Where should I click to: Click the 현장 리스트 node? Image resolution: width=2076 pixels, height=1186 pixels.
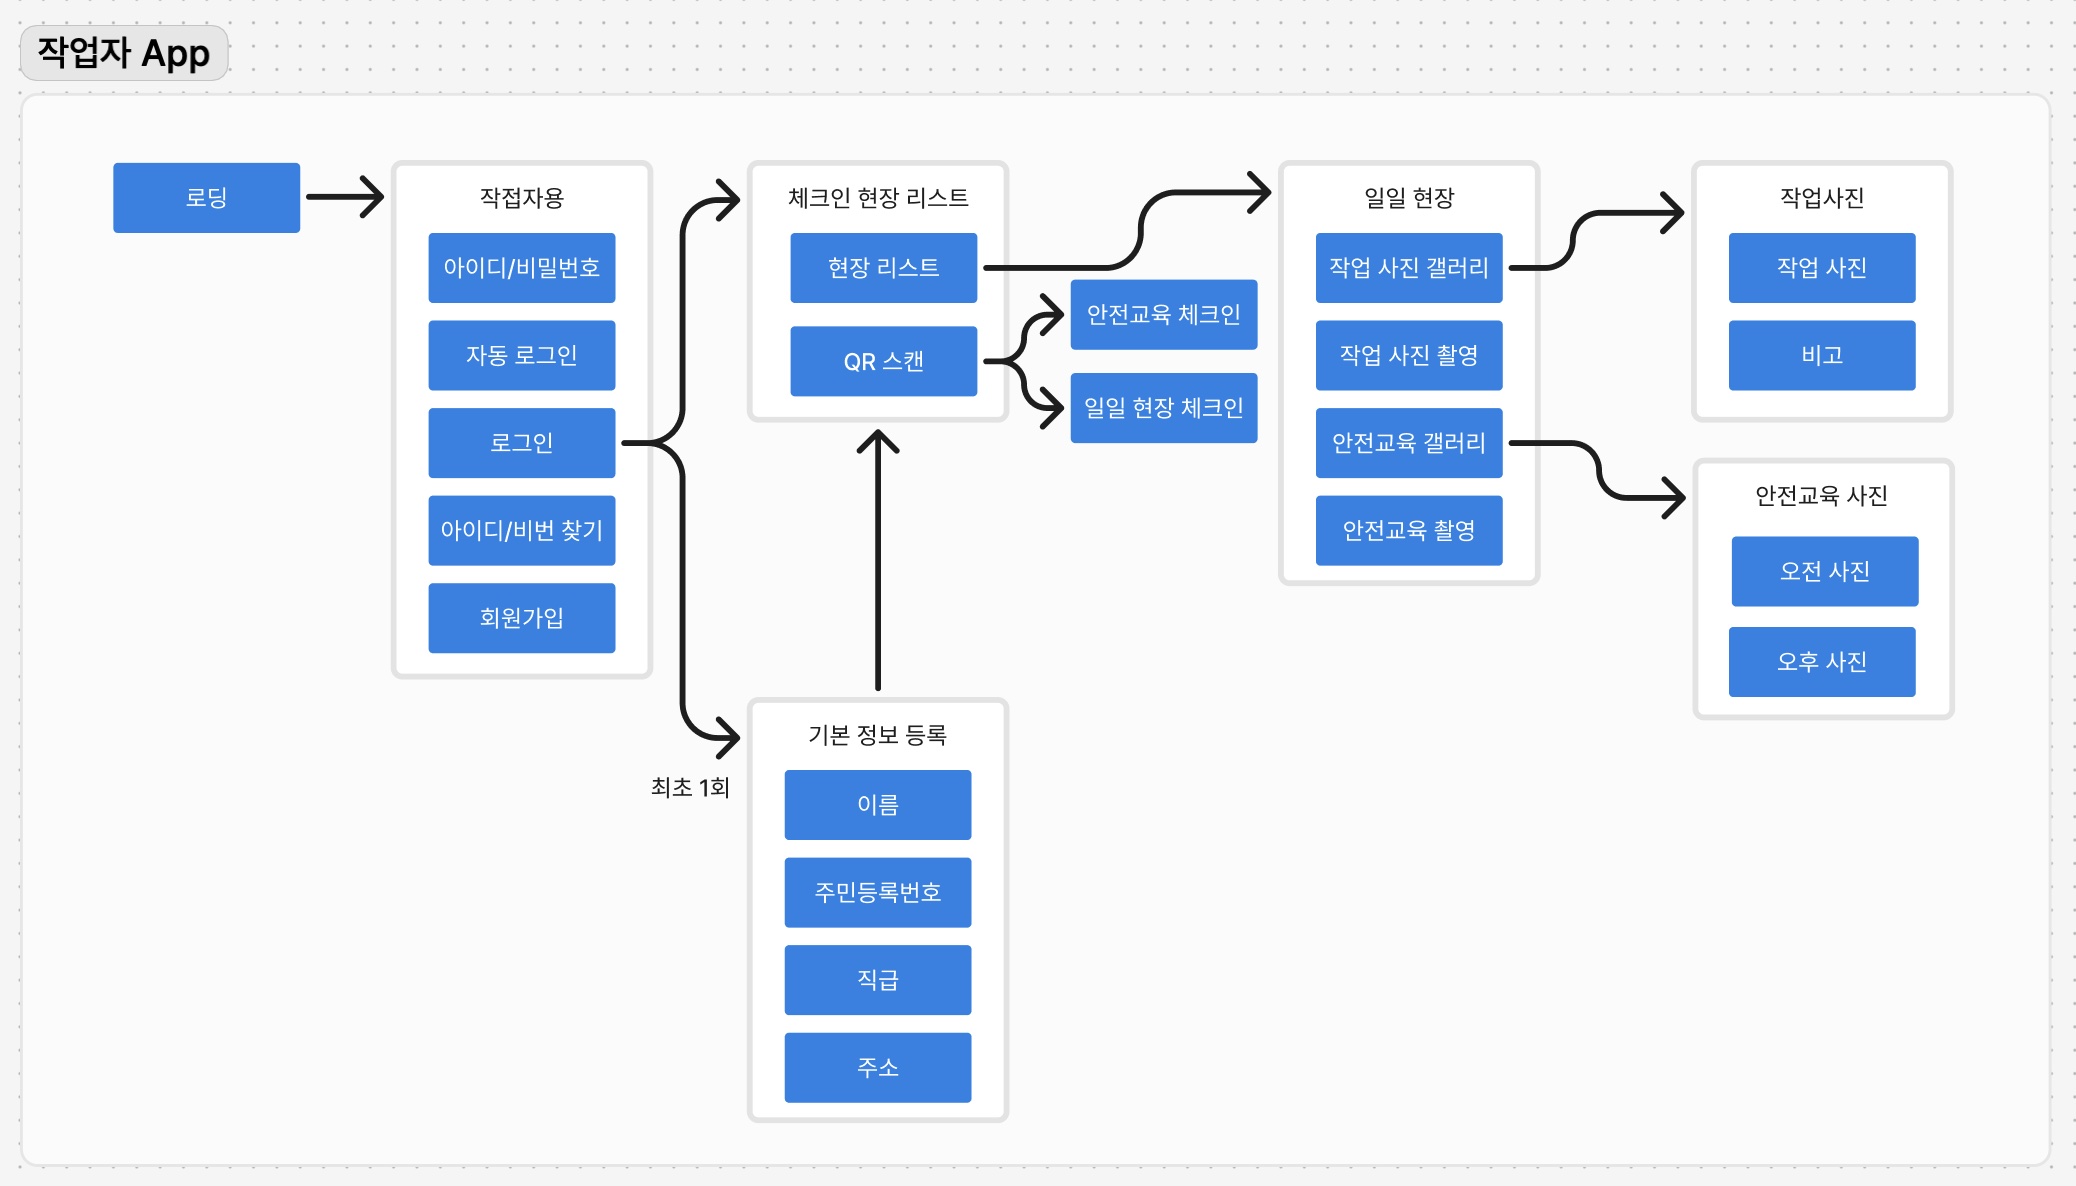point(883,268)
